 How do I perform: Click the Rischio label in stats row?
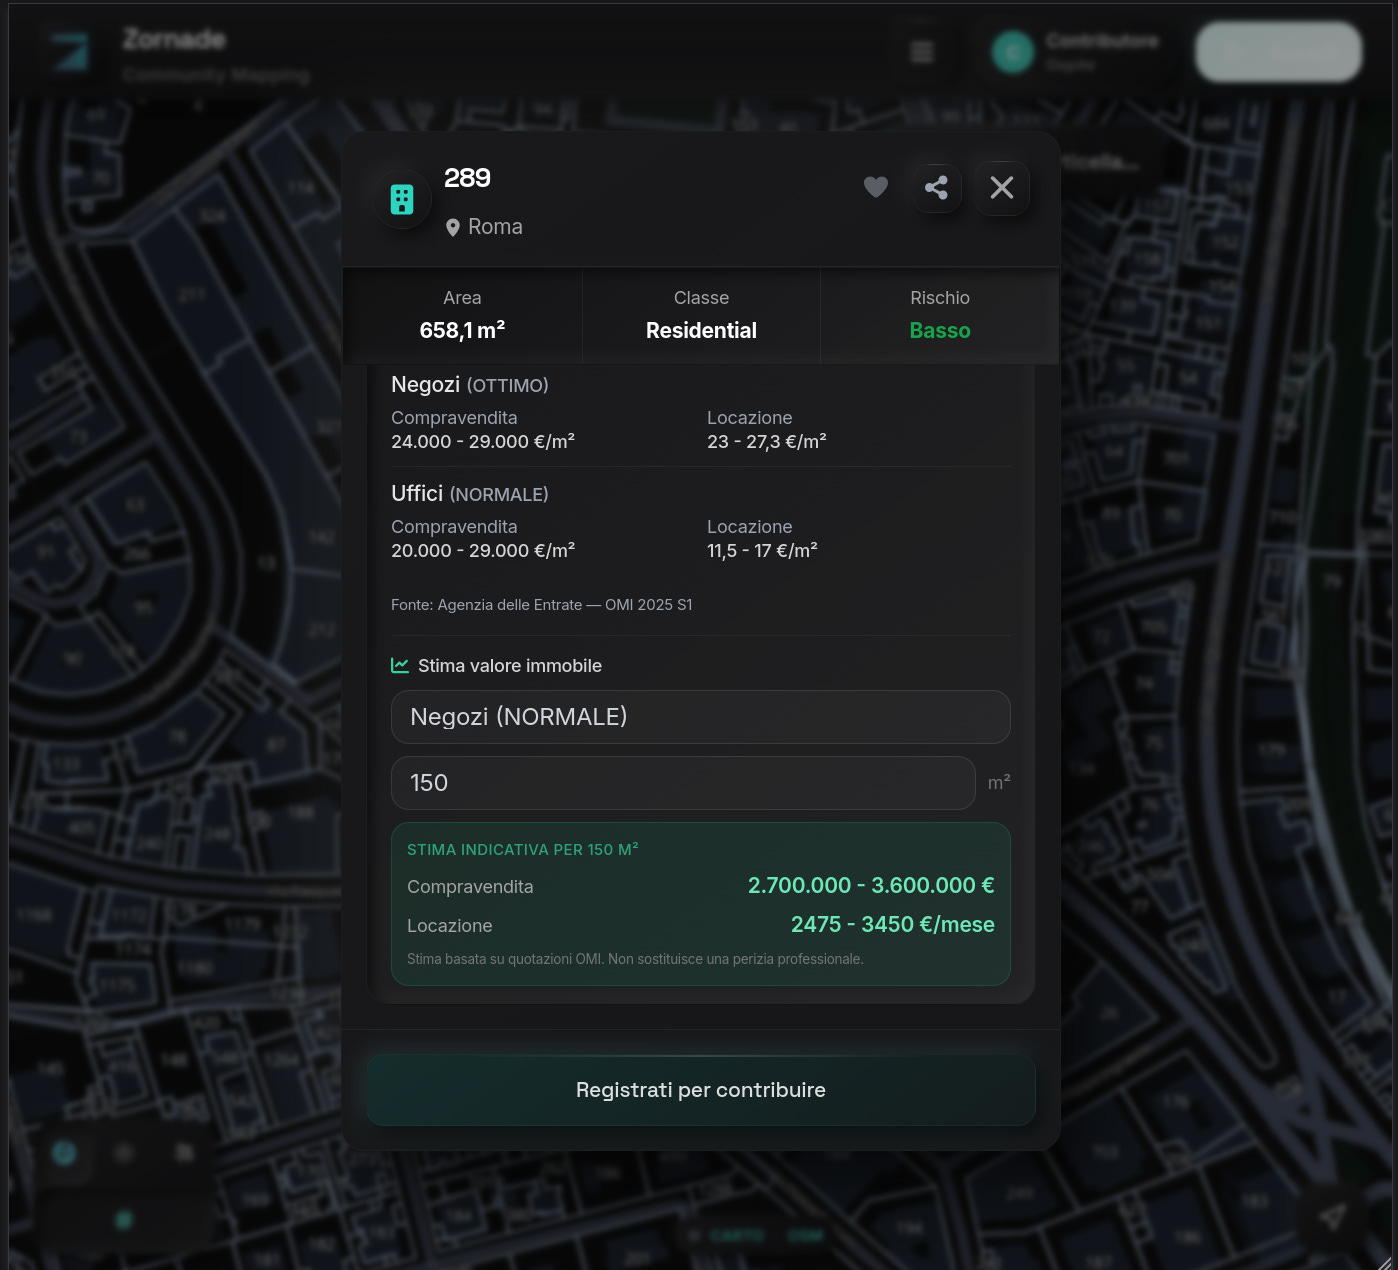(x=940, y=298)
